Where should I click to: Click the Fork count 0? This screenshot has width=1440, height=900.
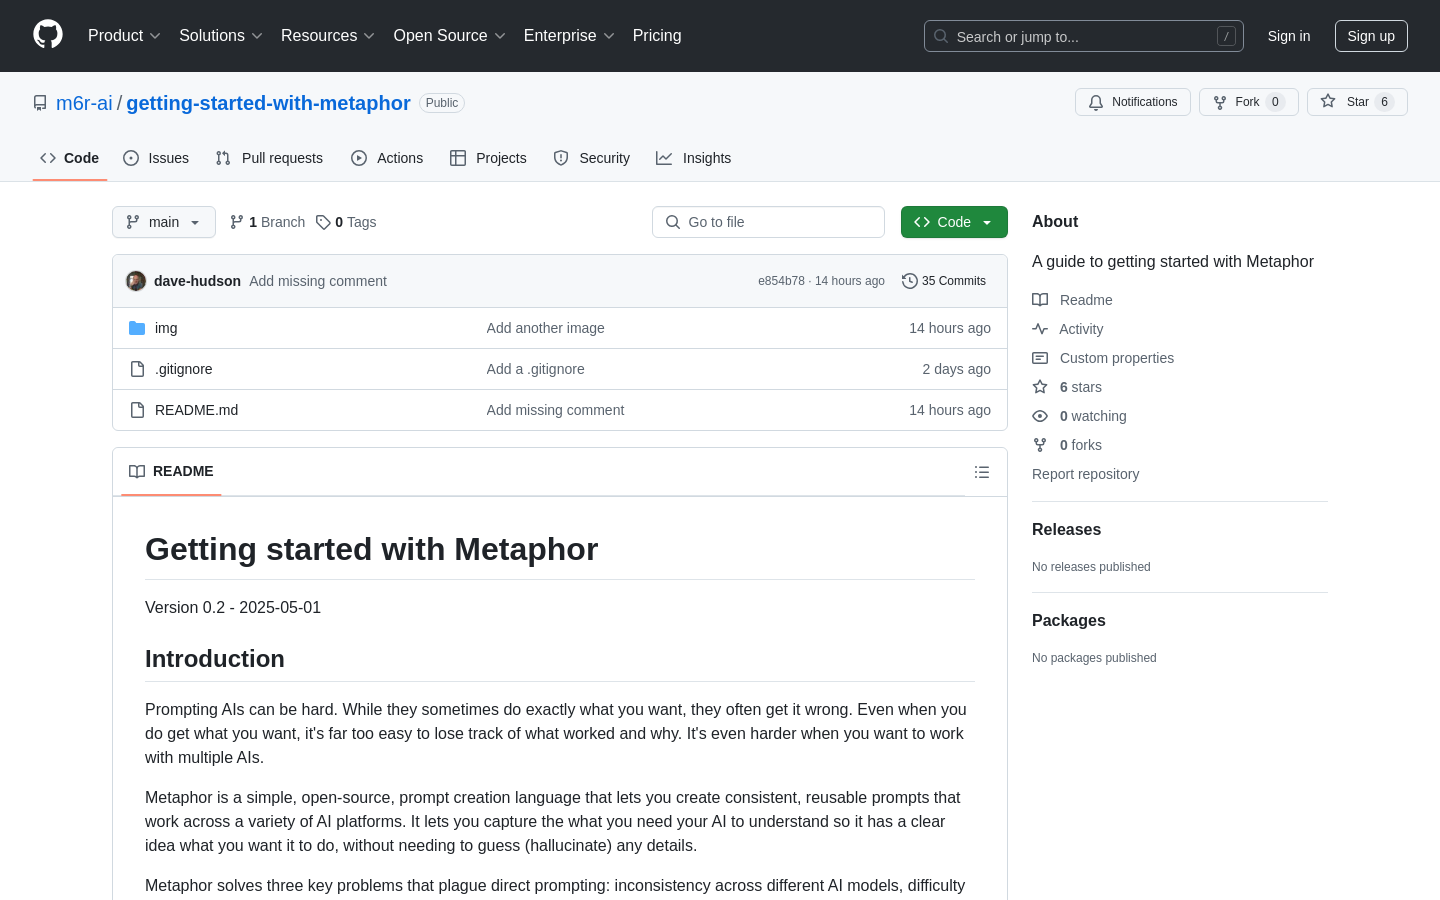[x=1275, y=102]
